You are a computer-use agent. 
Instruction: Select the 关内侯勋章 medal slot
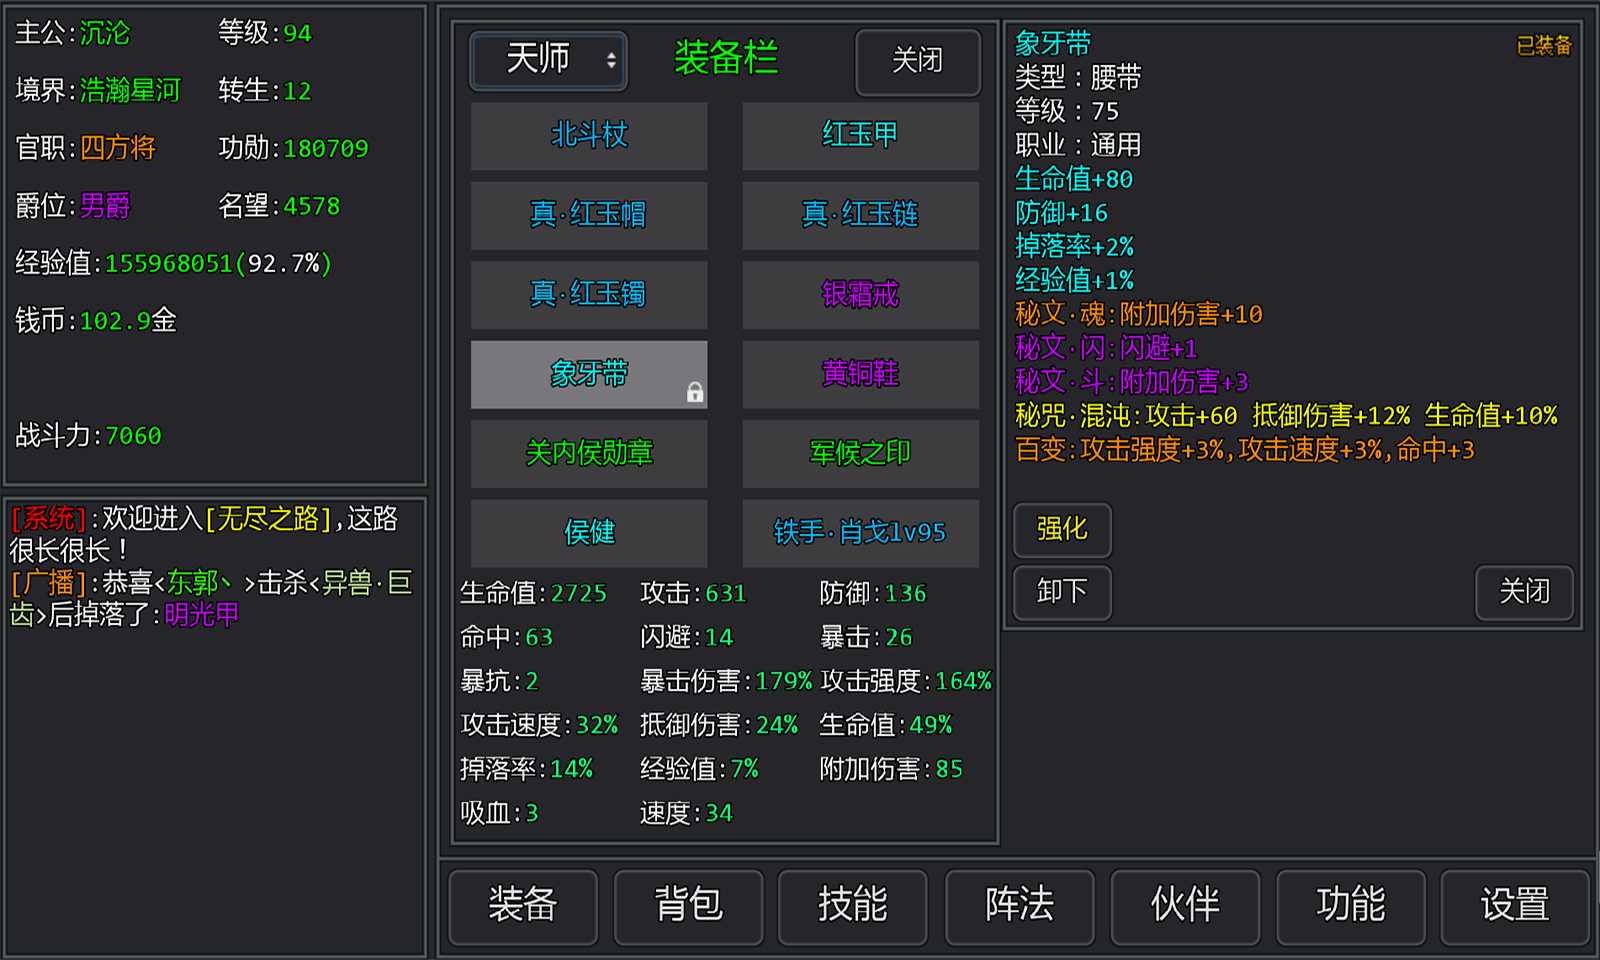[589, 453]
